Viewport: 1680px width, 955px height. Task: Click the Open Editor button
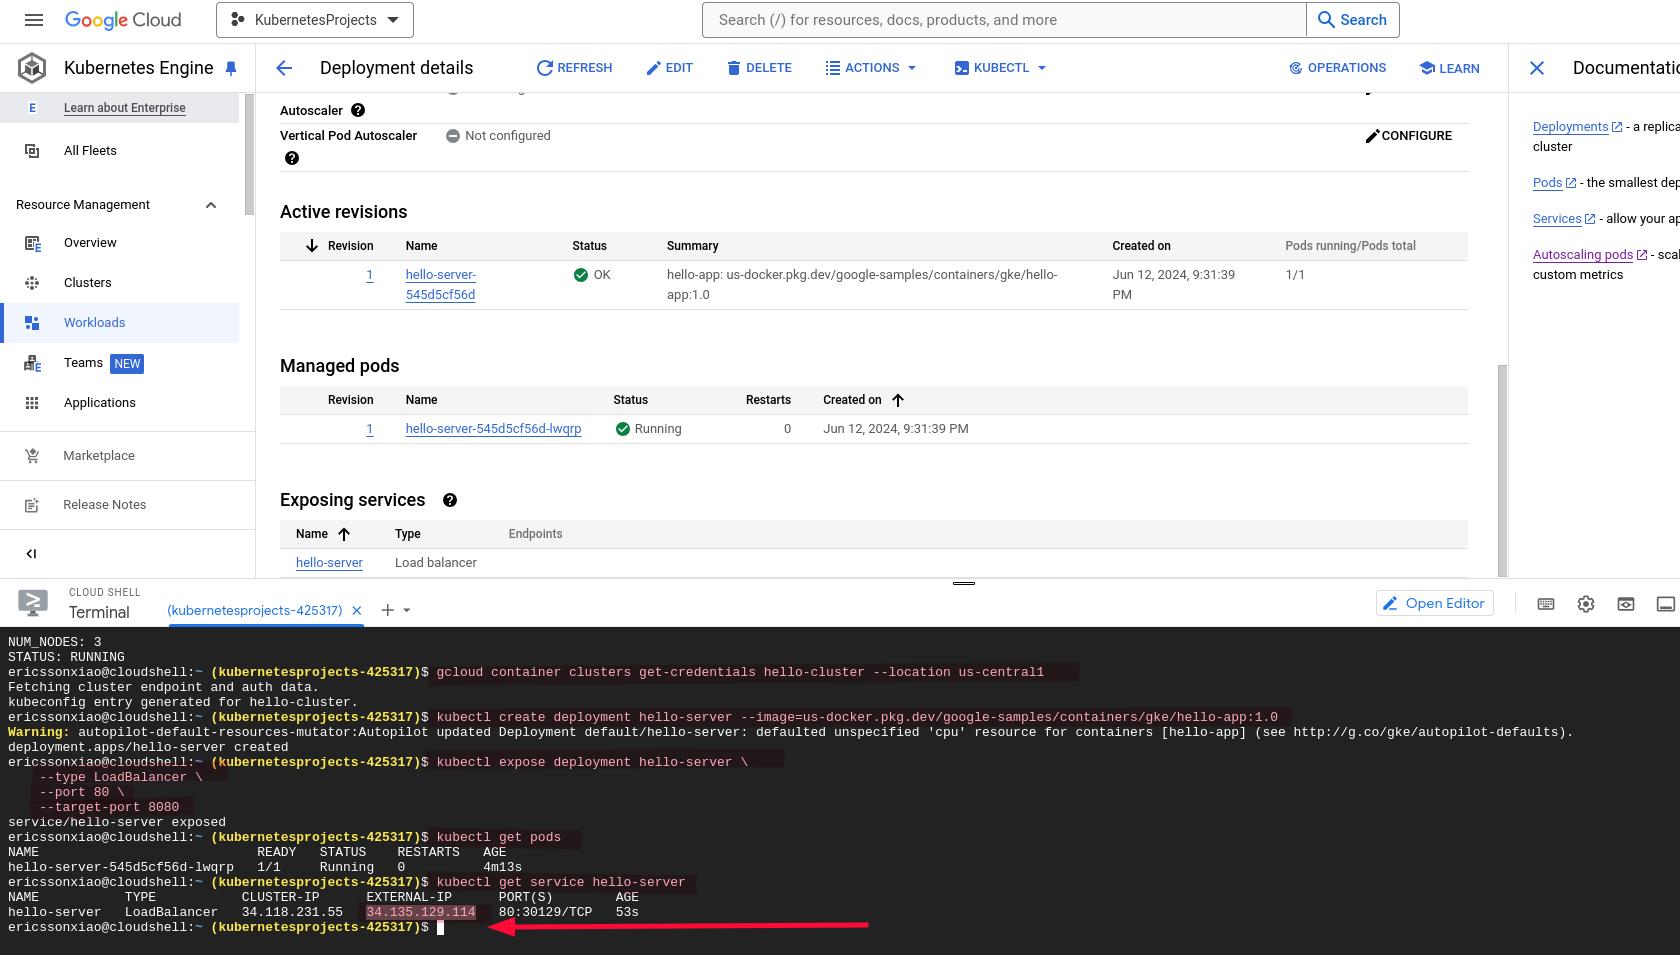1434,603
